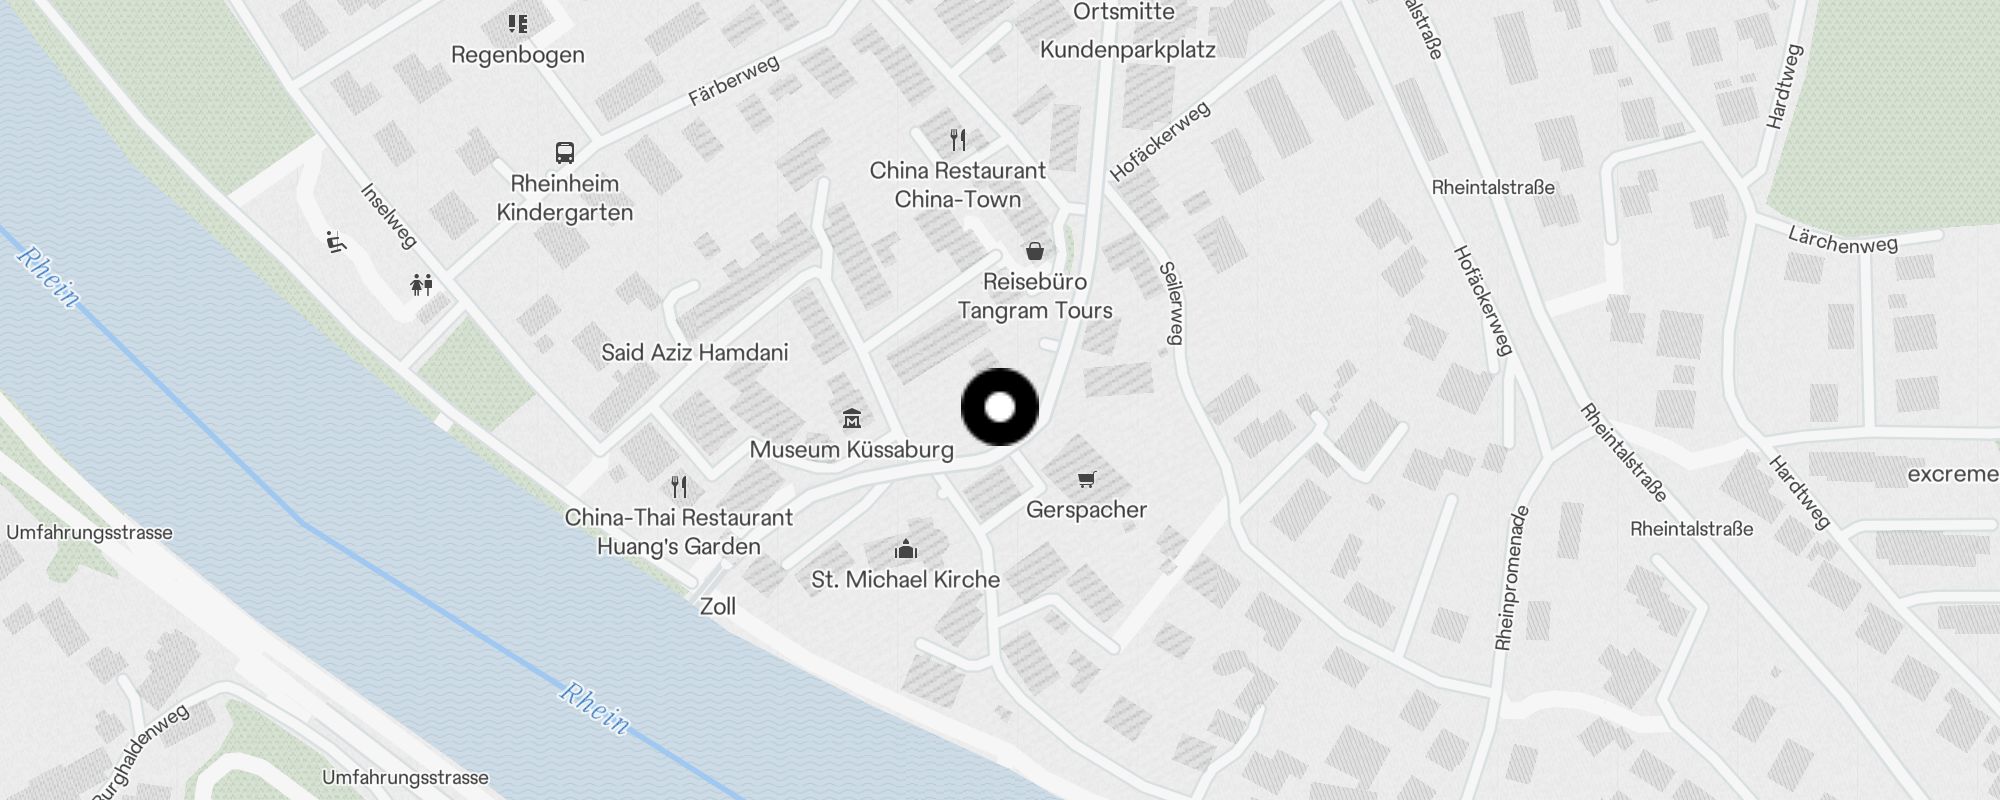Image resolution: width=2000 pixels, height=800 pixels.
Task: Select the Reisebüro Tangram Tours label
Action: coord(1035,296)
